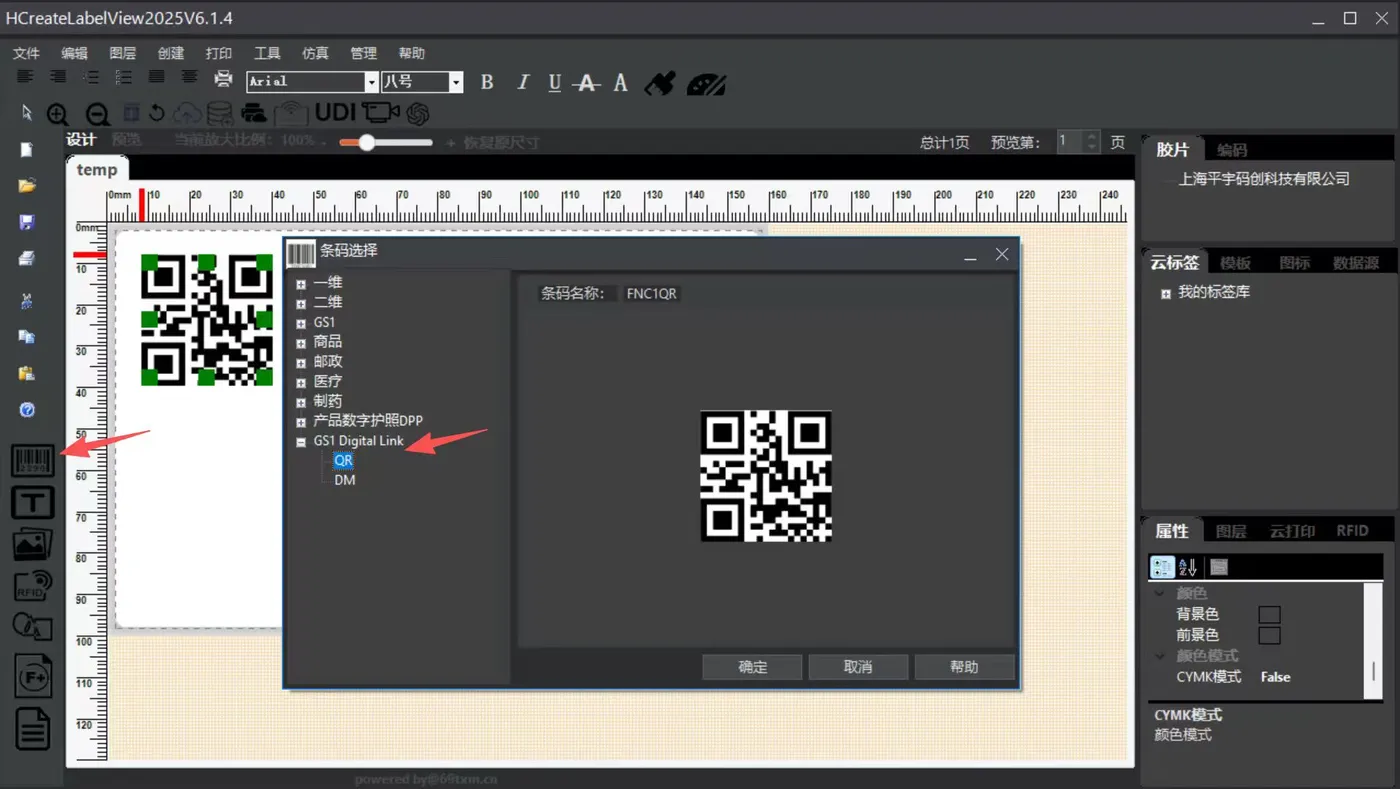1400x789 pixels.
Task: Click the camera icon in toolbar
Action: [x=381, y=113]
